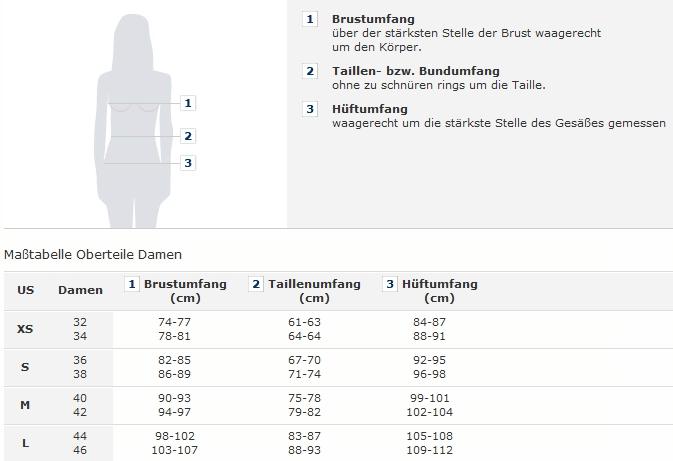Click the number 2 icon before Taillen- bzw. Bundumfang
673x461 pixels.
click(x=310, y=71)
